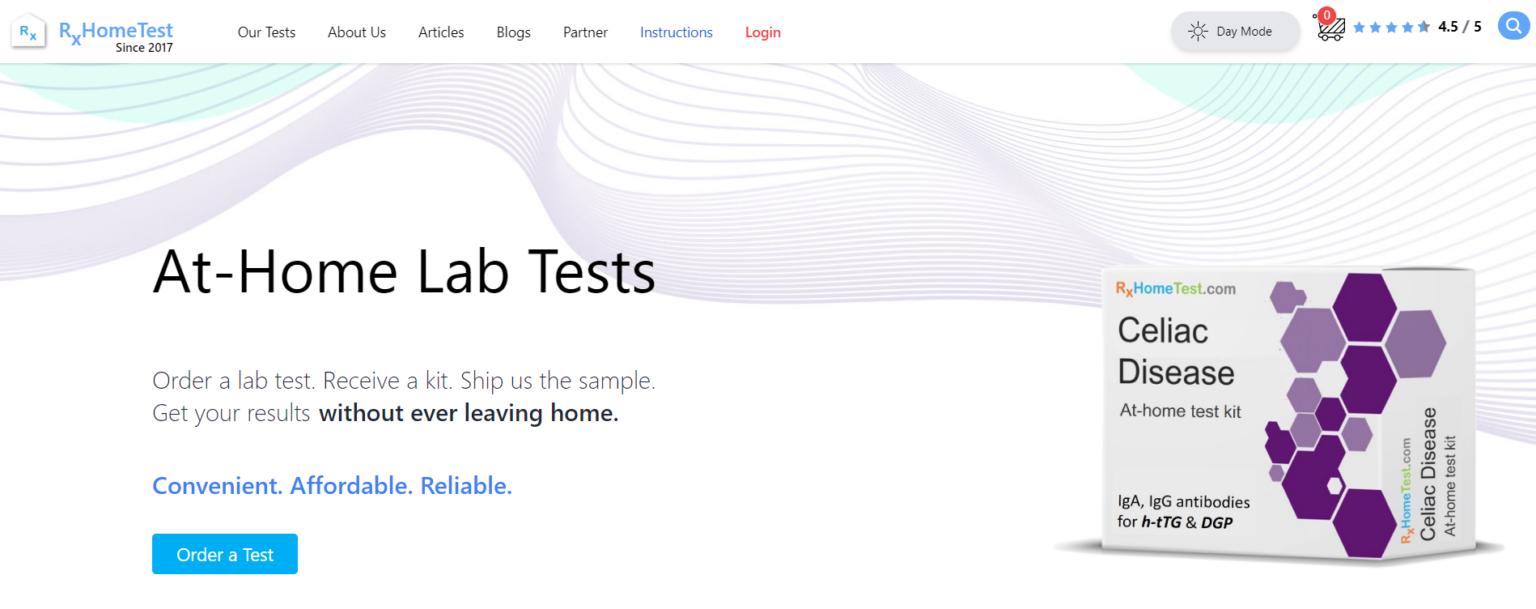Open the Our Tests menu
Image resolution: width=1536 pixels, height=609 pixels.
266,32
